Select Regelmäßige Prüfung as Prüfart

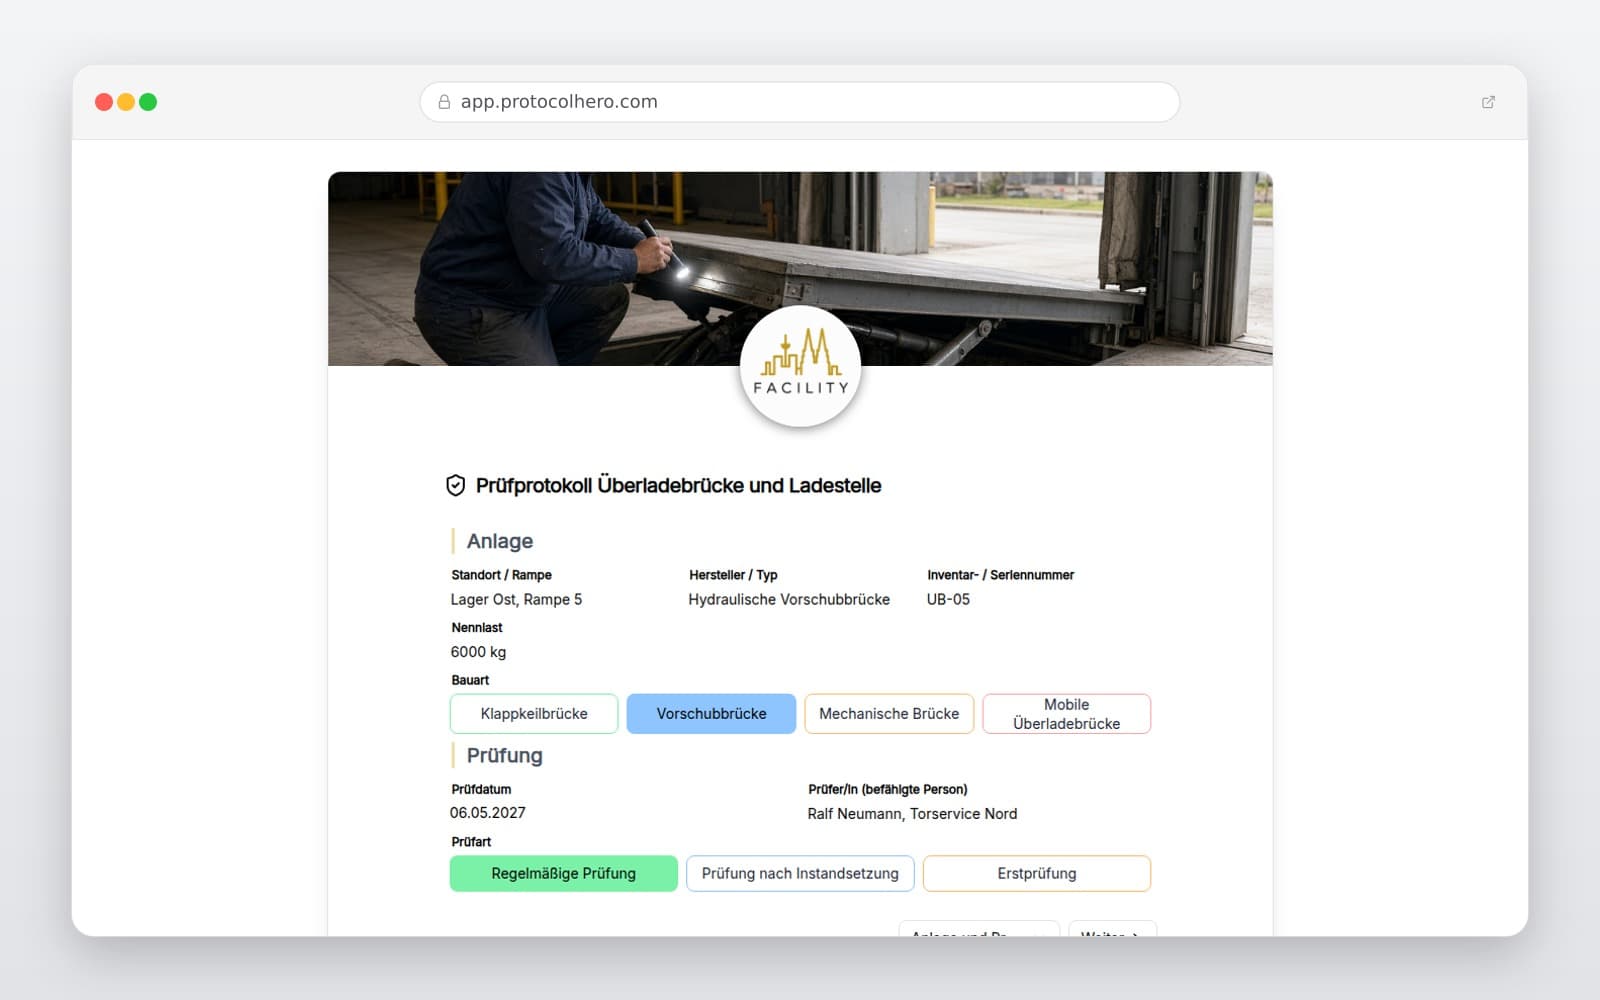[x=563, y=874]
